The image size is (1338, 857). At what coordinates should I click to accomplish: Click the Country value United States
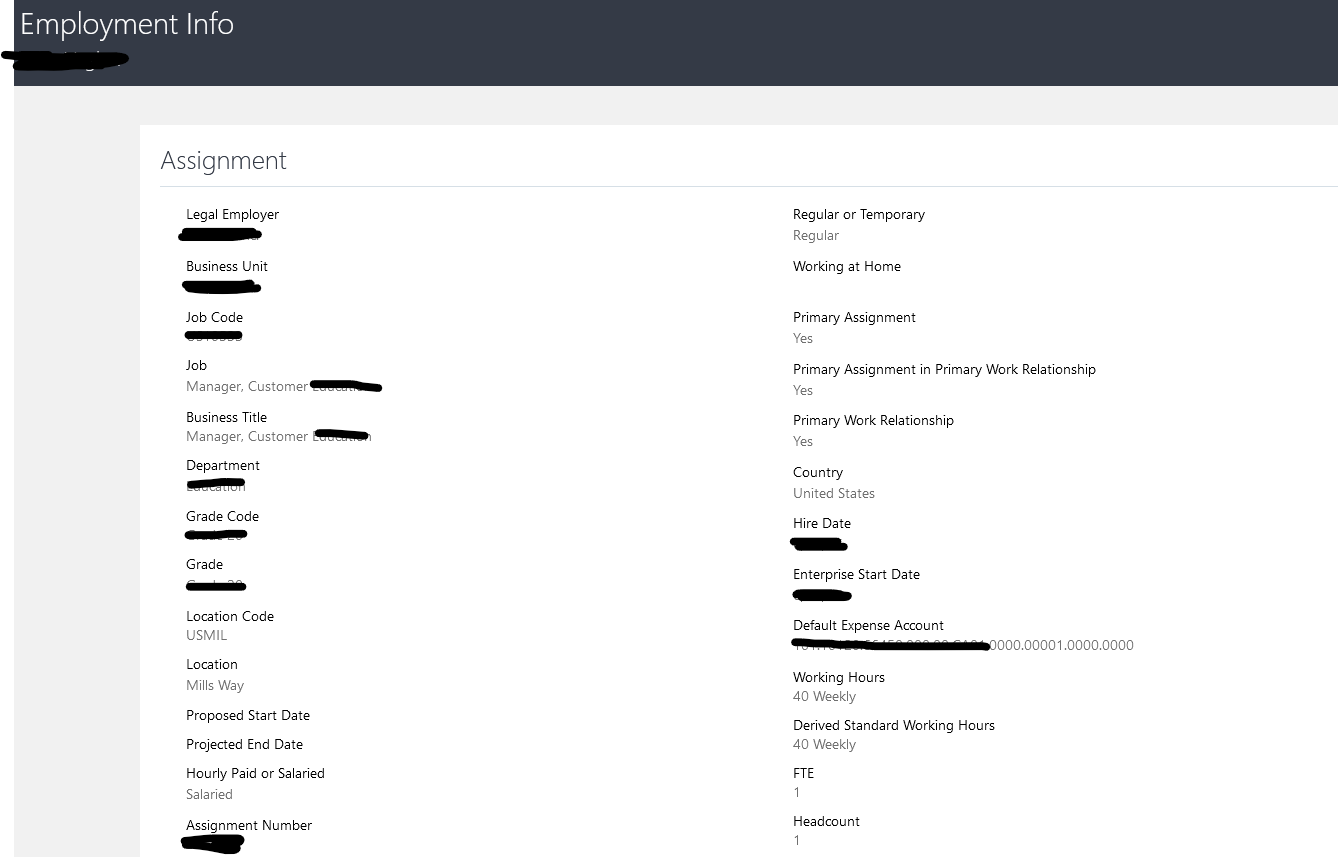coord(834,493)
